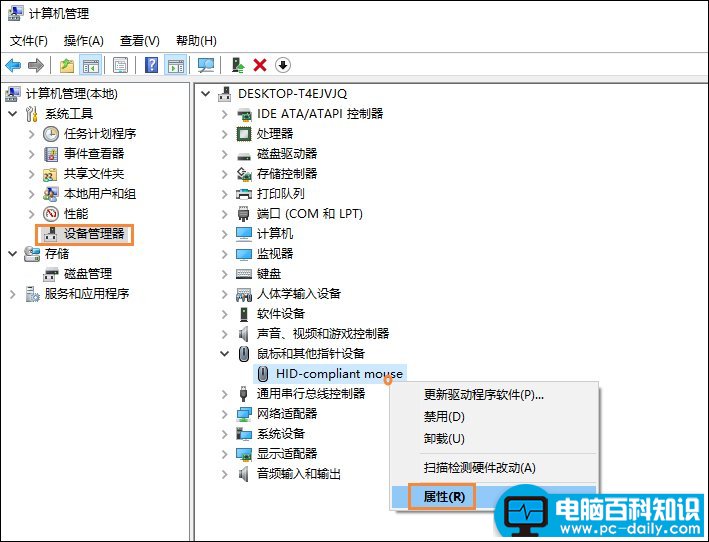Select the Software devices (软件设备) row
Screen dimensions: 709x542
(x=270, y=314)
